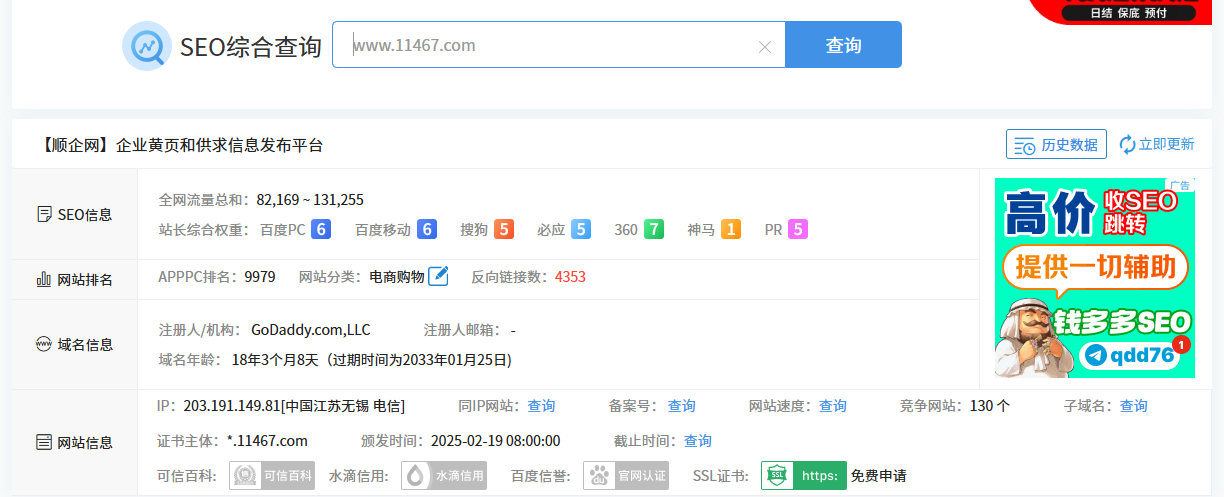Open the backlink count 4353 link
Screen dimensions: 1224x497
pyautogui.click(x=570, y=276)
